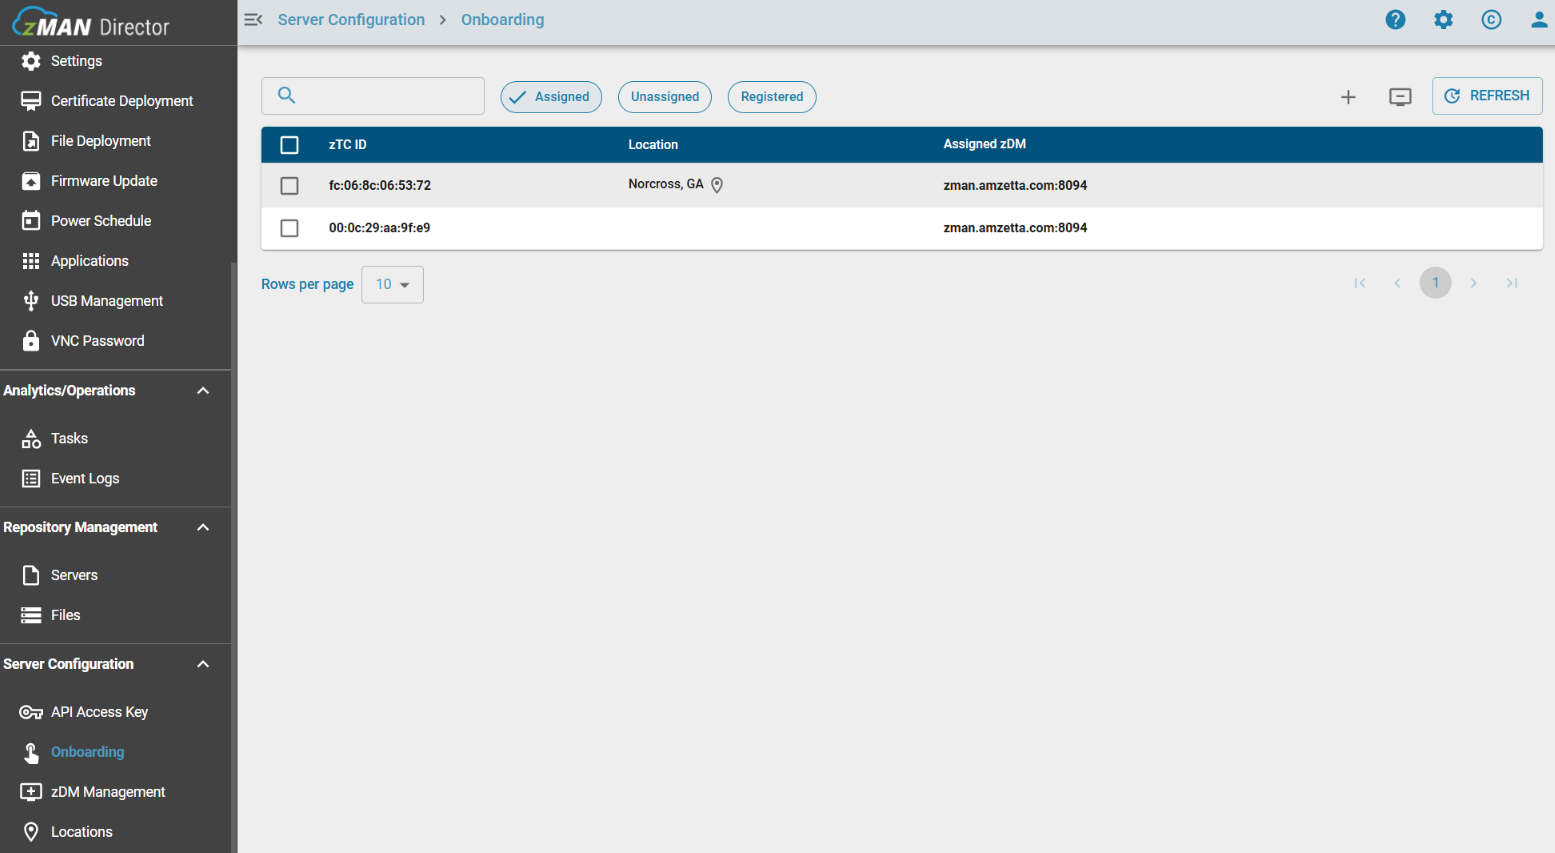Click the copyright info icon
Screen dimensions: 1555x853
1491,20
